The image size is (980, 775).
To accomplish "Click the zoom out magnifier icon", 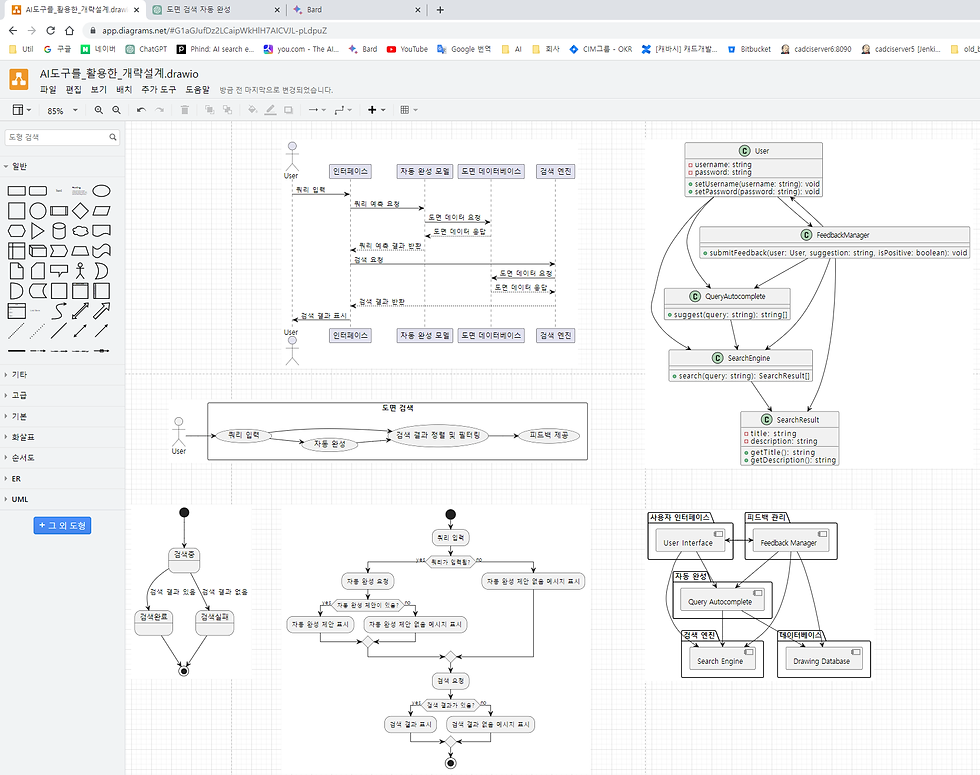I will 116,110.
